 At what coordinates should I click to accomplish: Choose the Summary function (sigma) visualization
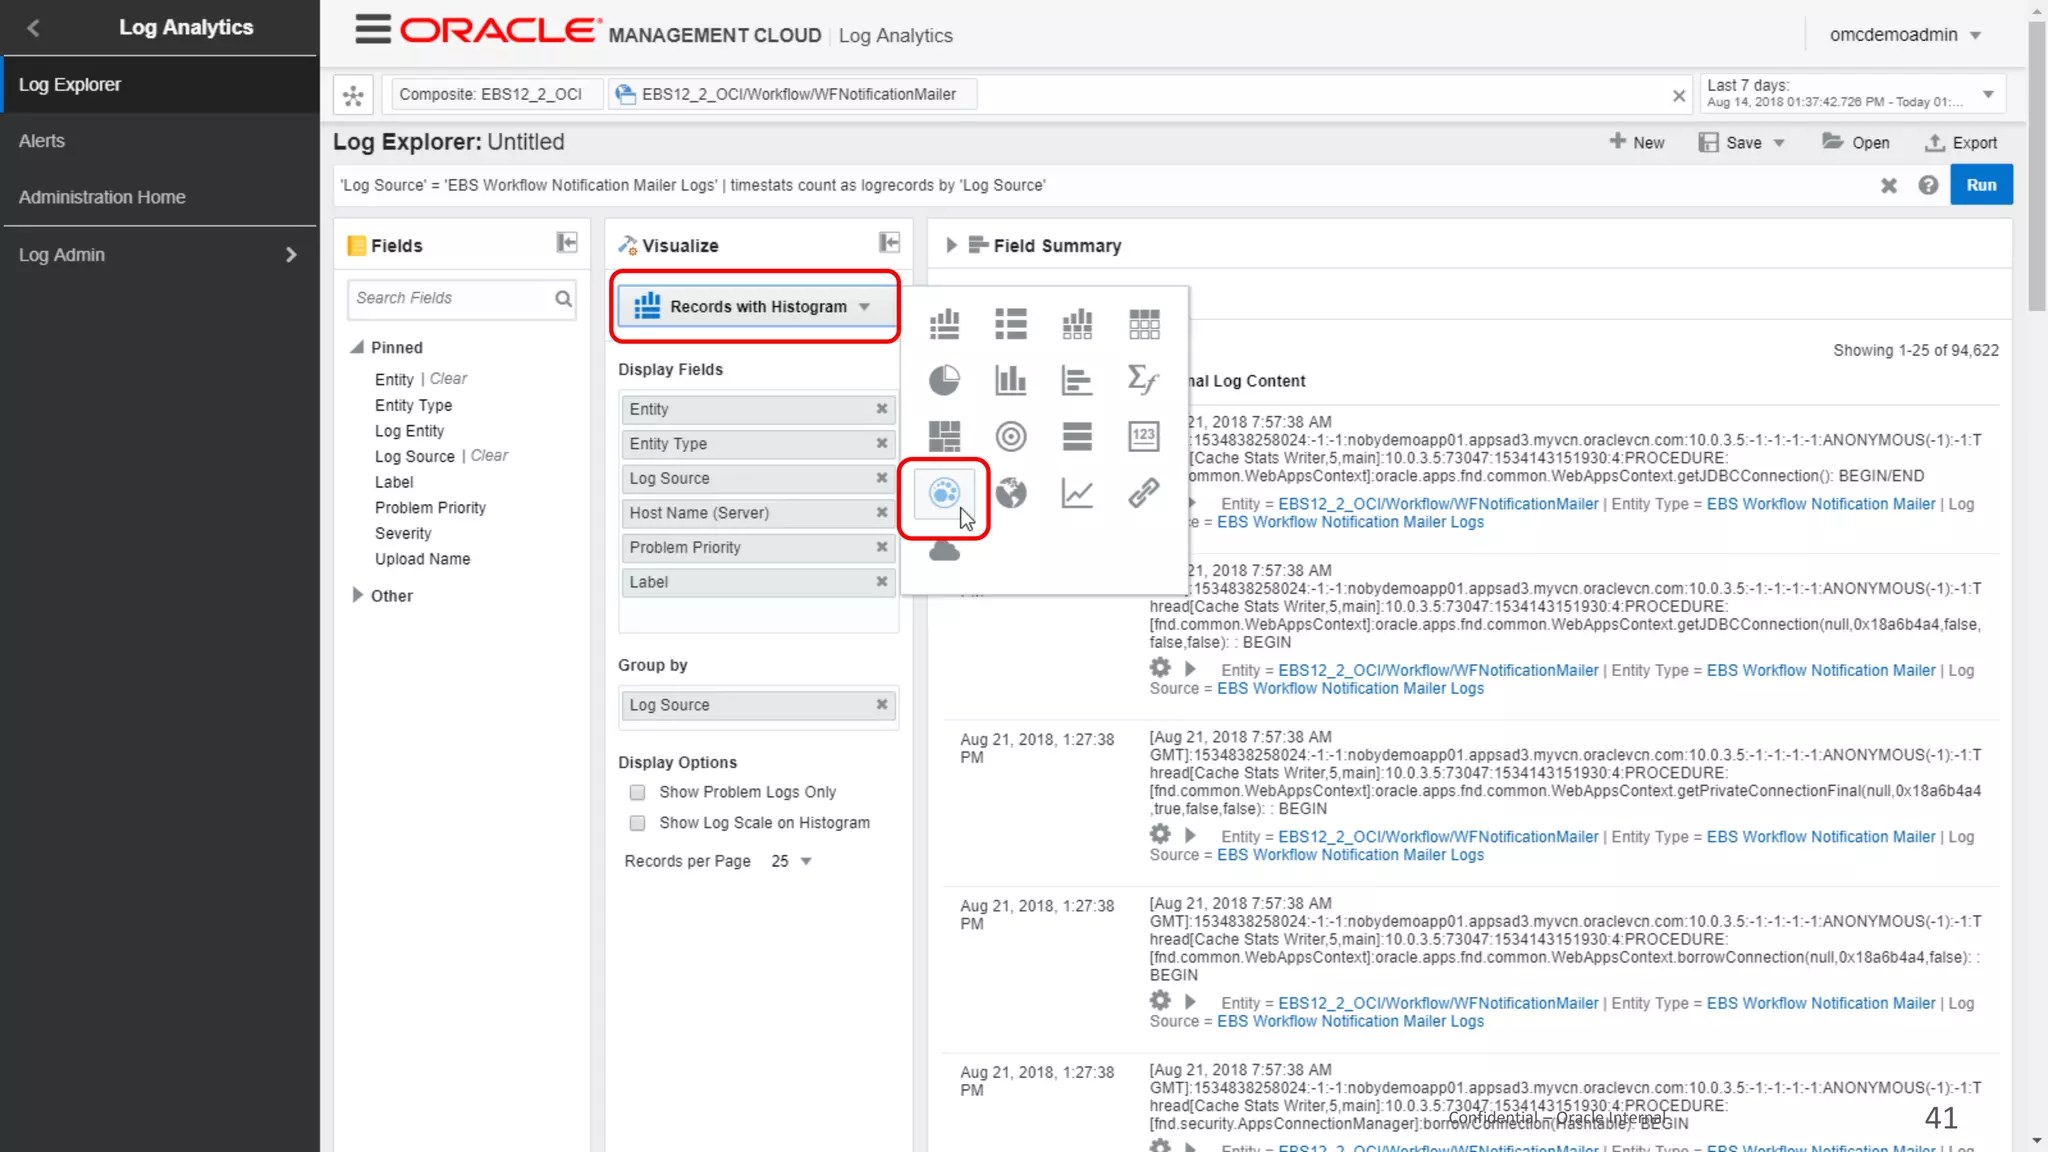[x=1144, y=380]
